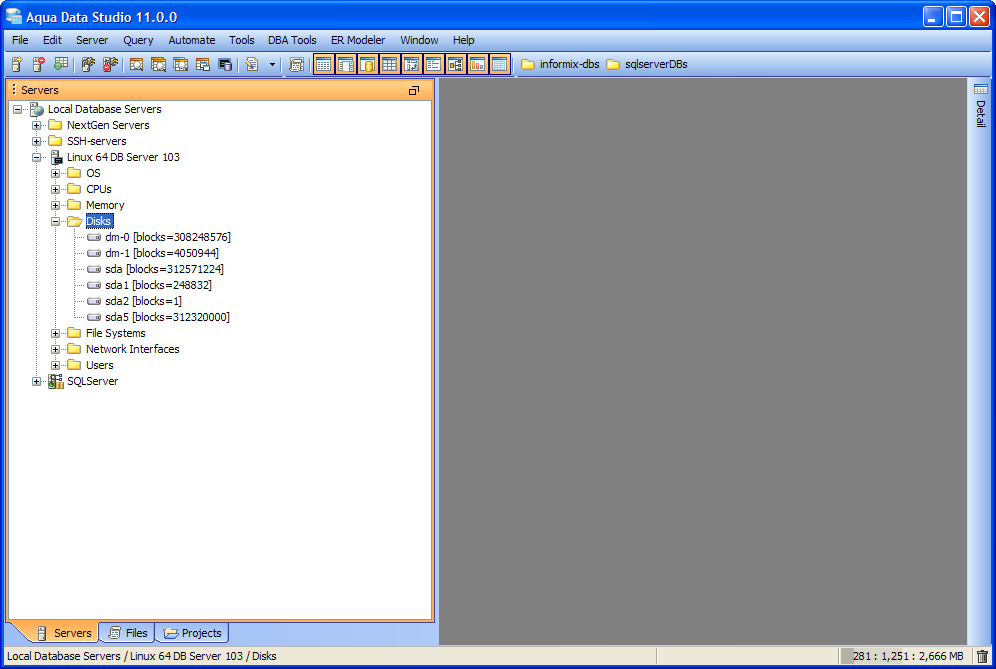Switch to the Servers tab
Image resolution: width=996 pixels, height=669 pixels.
coord(64,633)
